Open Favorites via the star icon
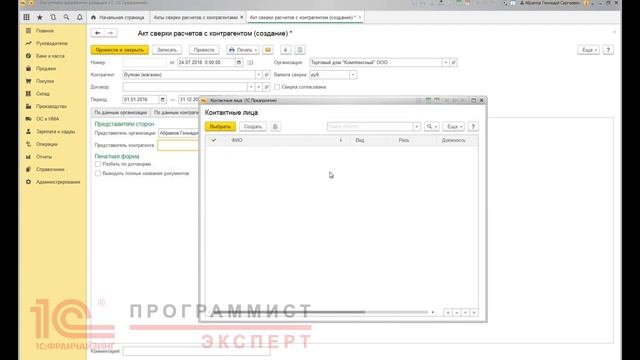 (x=40, y=17)
